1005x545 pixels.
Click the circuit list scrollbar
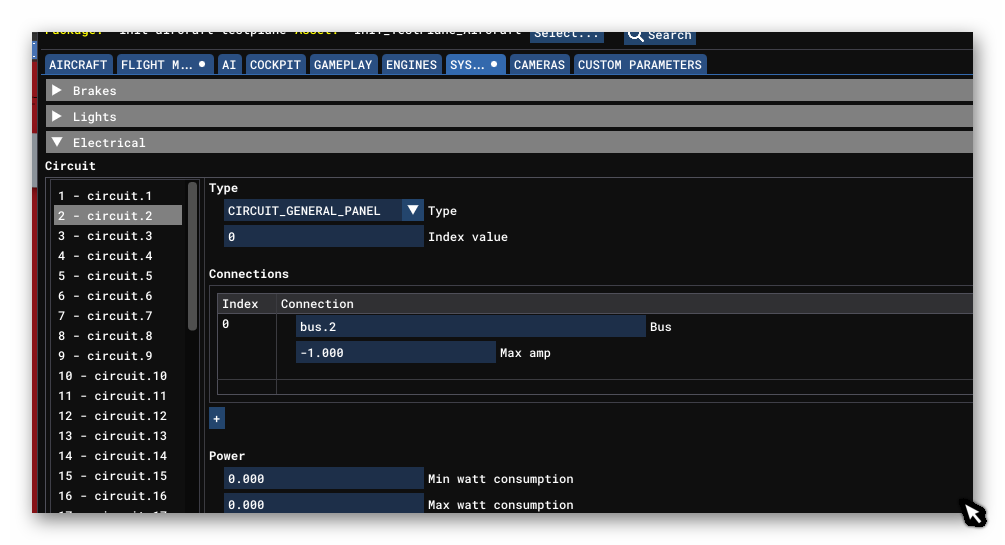tap(192, 256)
